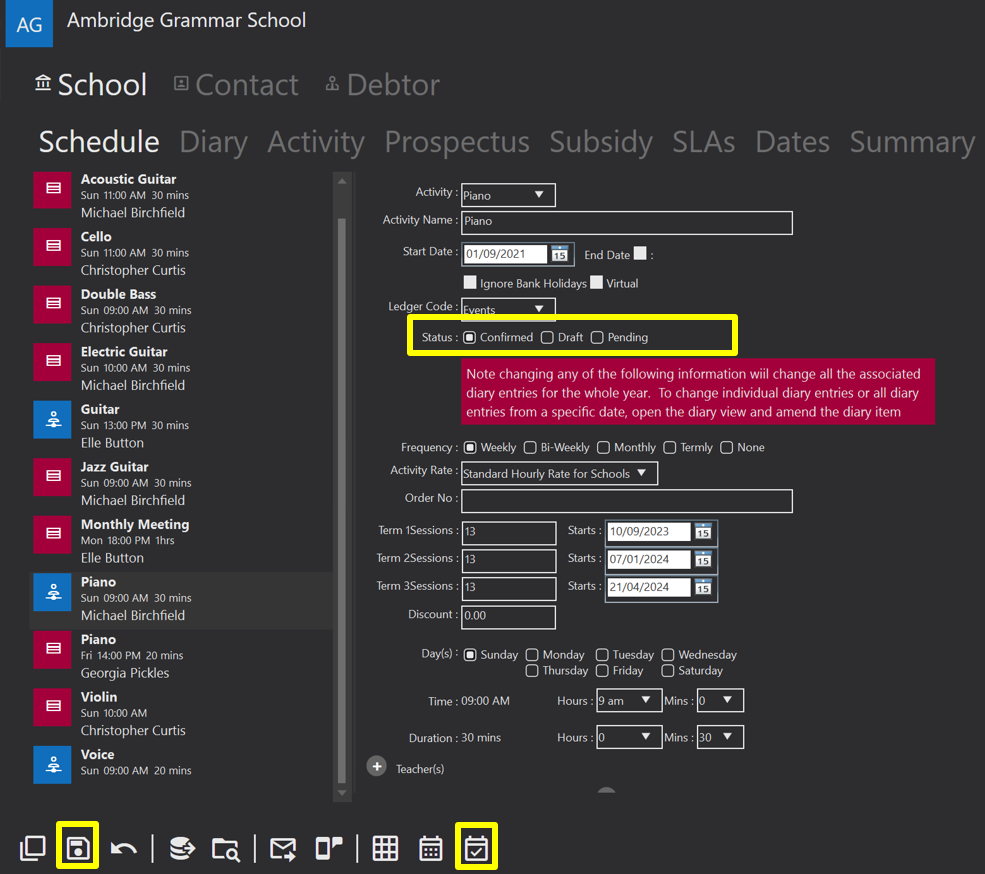985x874 pixels.
Task: Select Piano entry taught by Georgia Pickles
Action: (x=182, y=656)
